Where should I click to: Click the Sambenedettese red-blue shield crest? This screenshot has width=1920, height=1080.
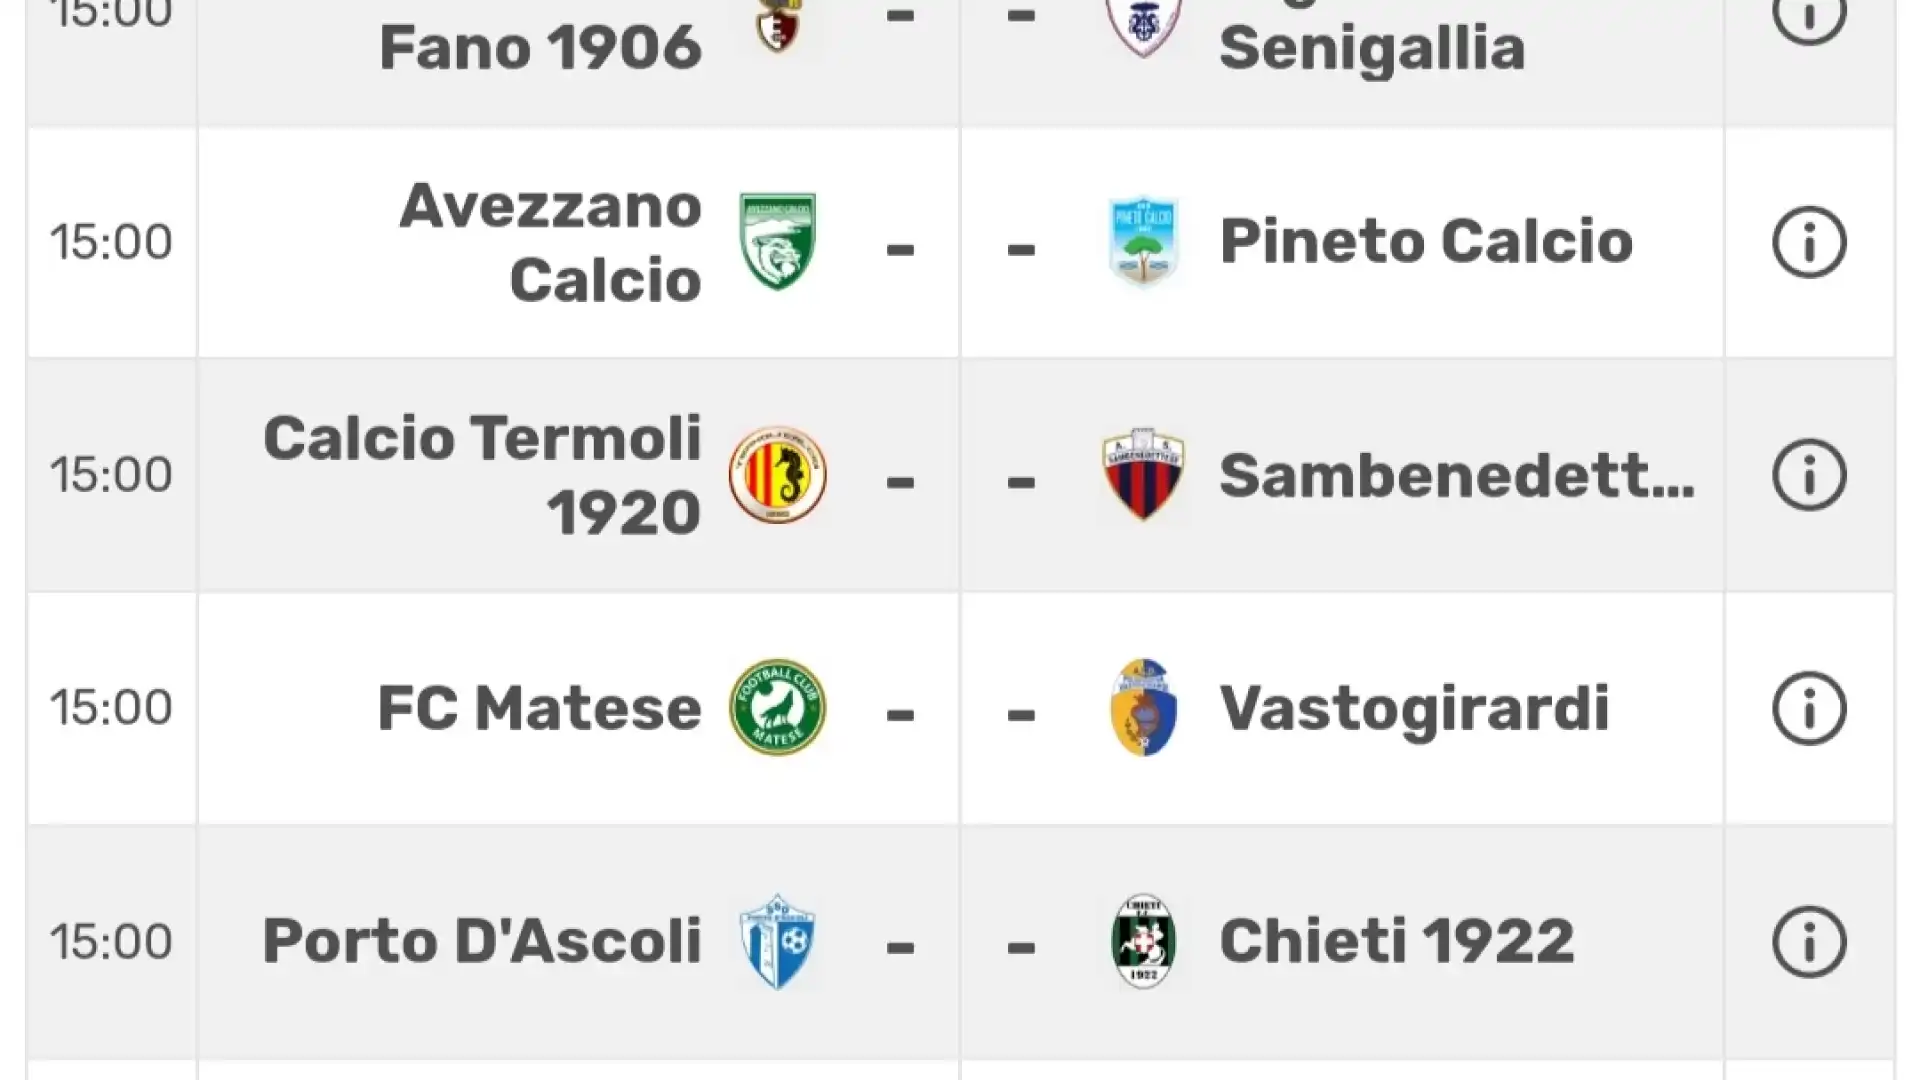point(1144,475)
